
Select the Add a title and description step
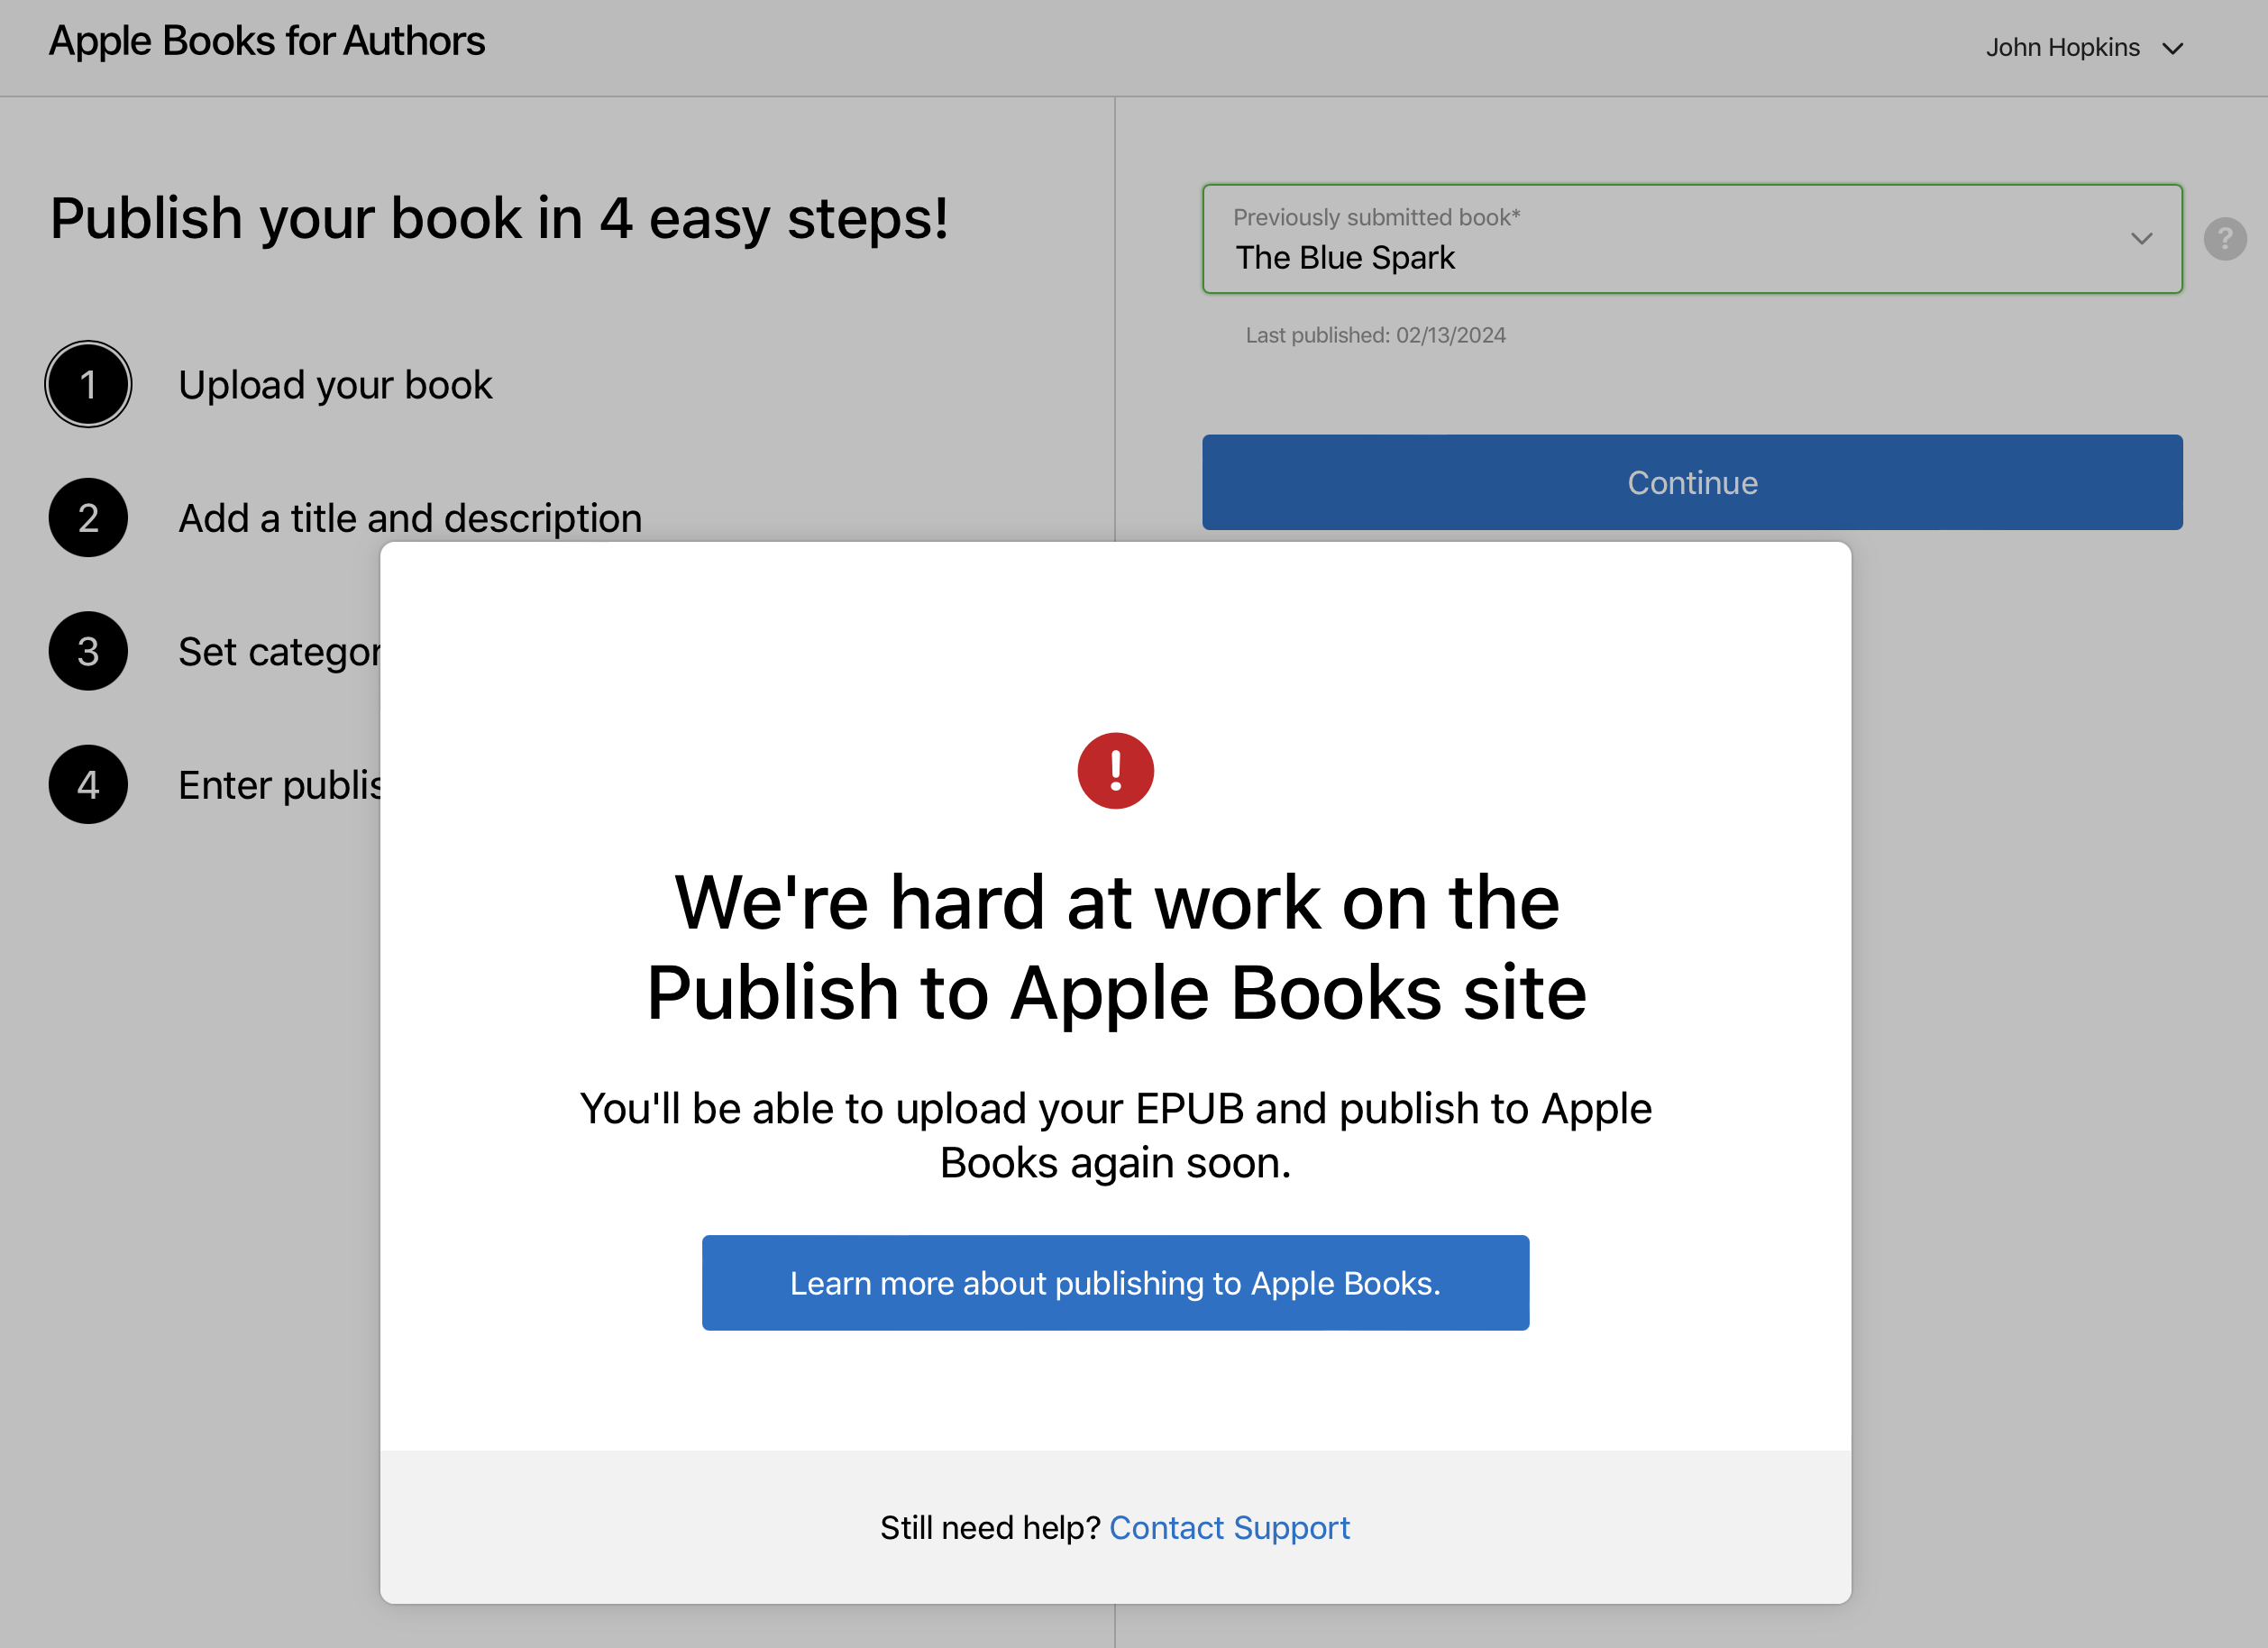click(x=410, y=517)
